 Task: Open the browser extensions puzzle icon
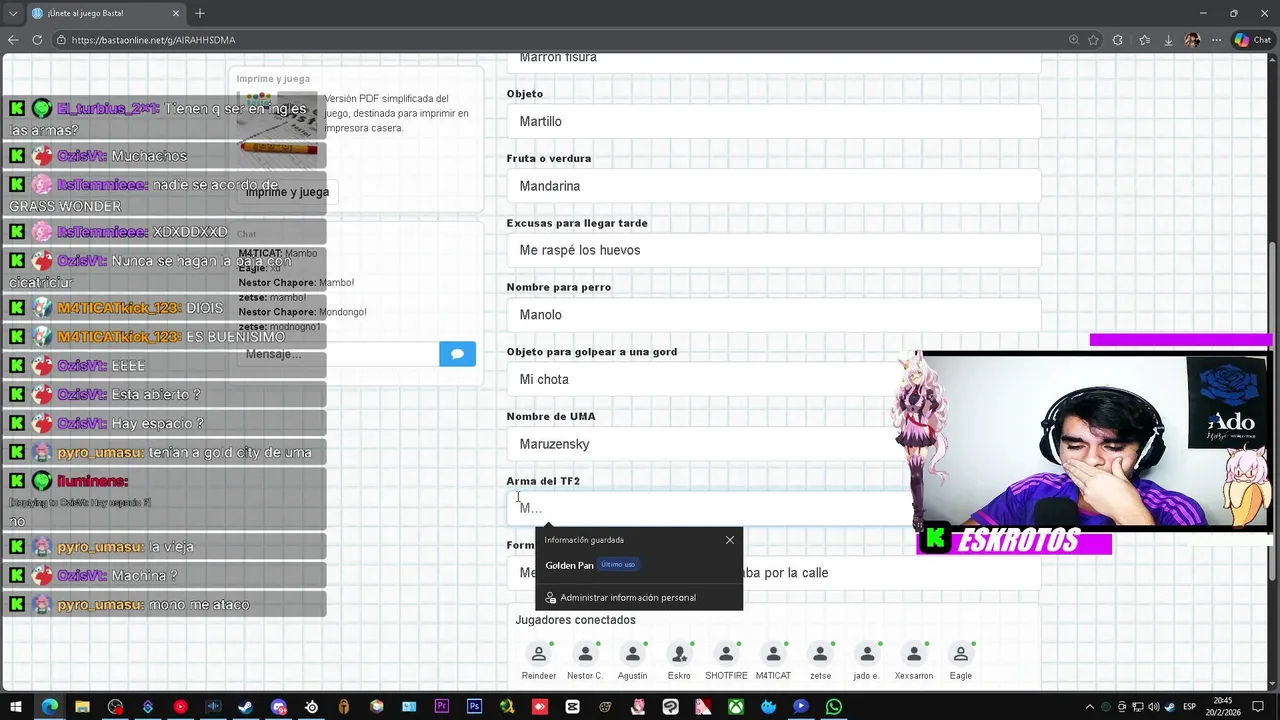(1118, 40)
